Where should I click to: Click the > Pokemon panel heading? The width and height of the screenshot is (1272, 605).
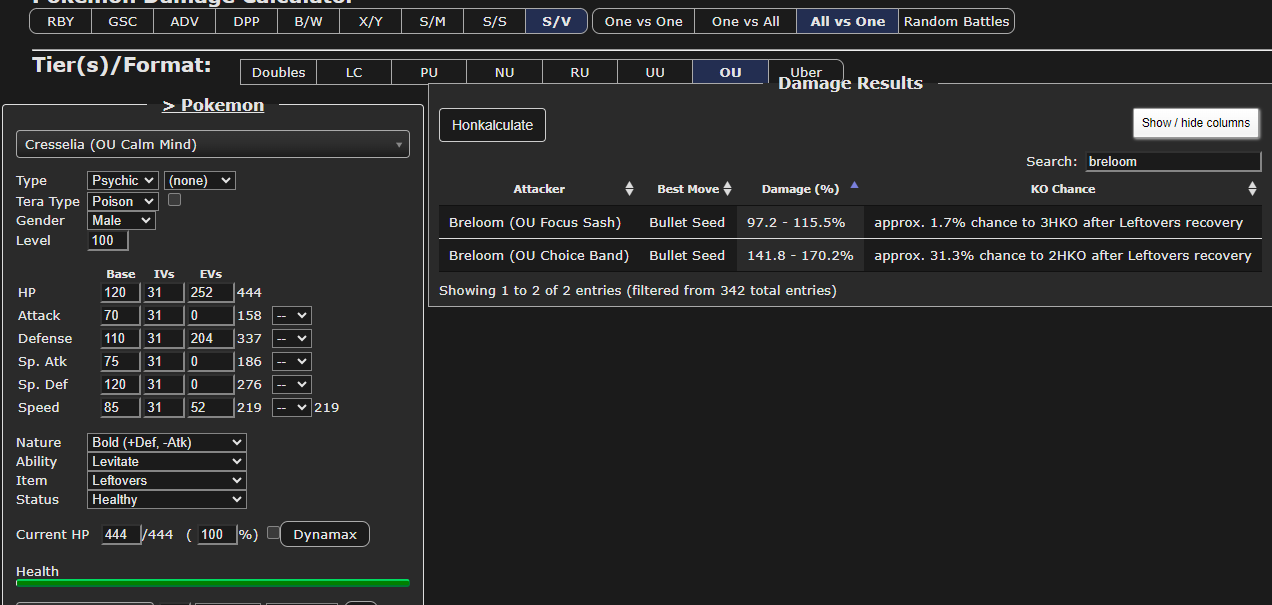coord(213,105)
